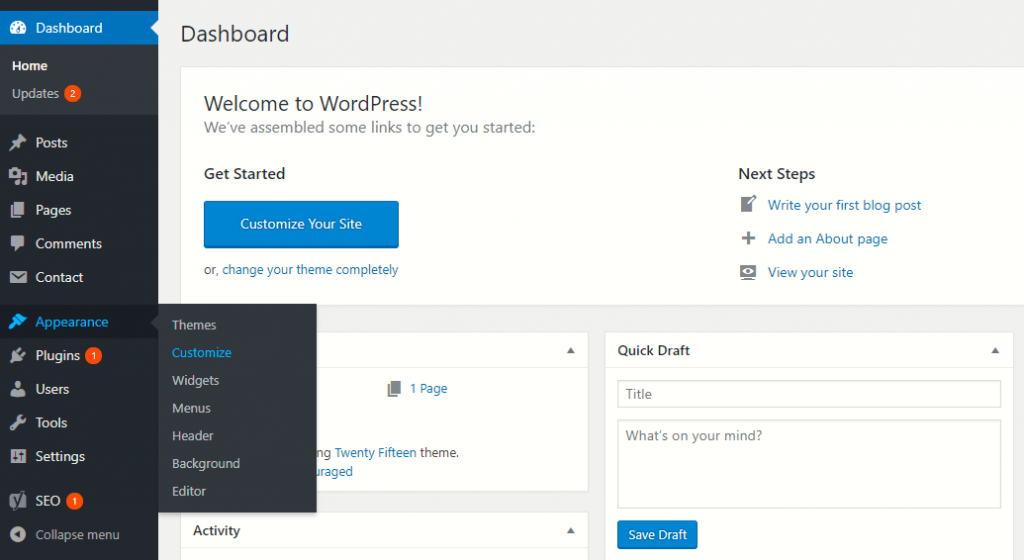Click the Posts pushpin icon in sidebar
This screenshot has width=1024, height=560.
point(18,143)
